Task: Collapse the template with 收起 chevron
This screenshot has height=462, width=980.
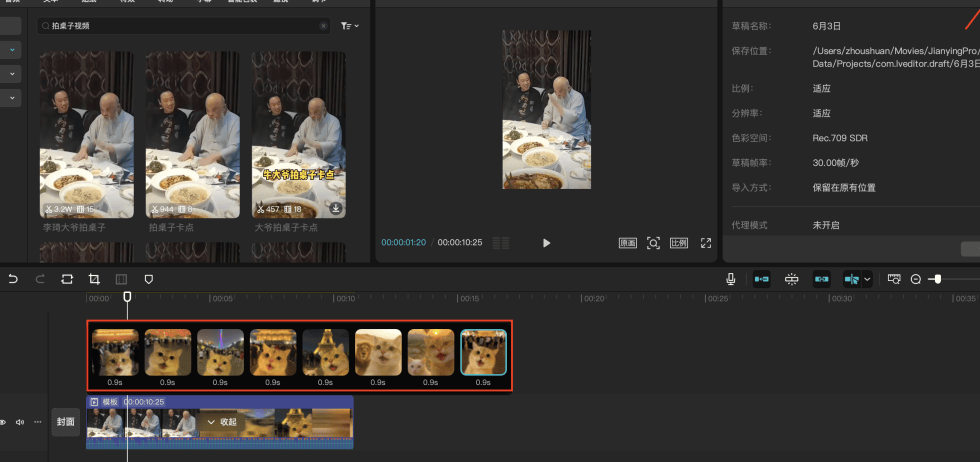Action: point(222,422)
